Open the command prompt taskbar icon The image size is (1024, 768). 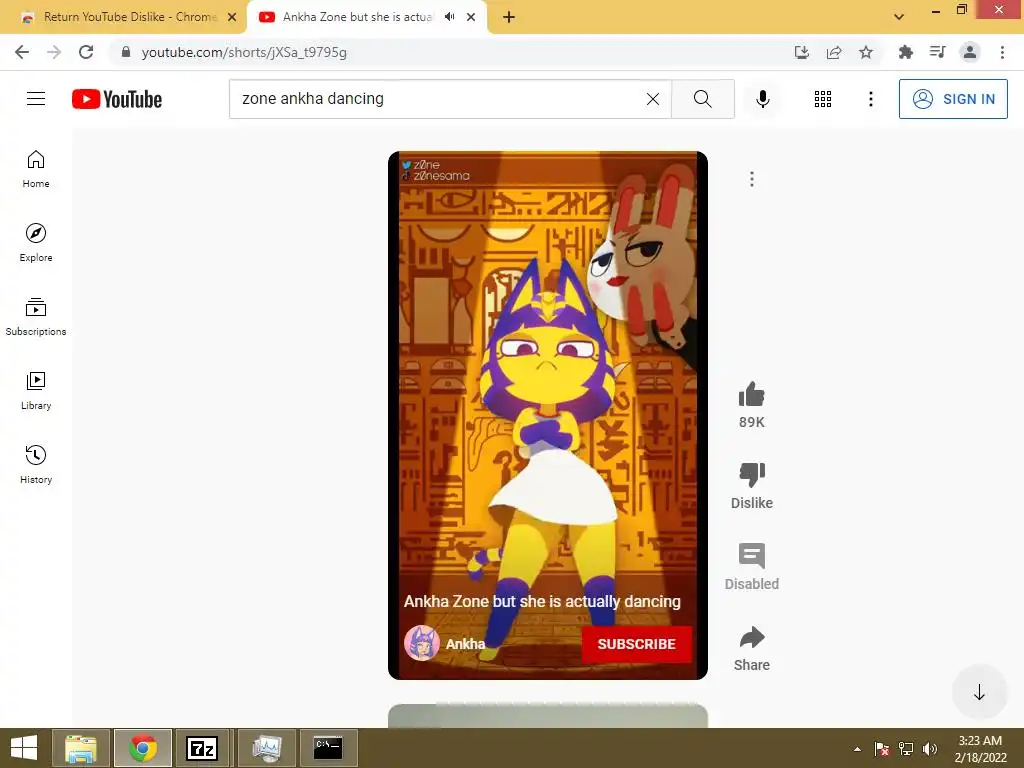click(x=328, y=748)
